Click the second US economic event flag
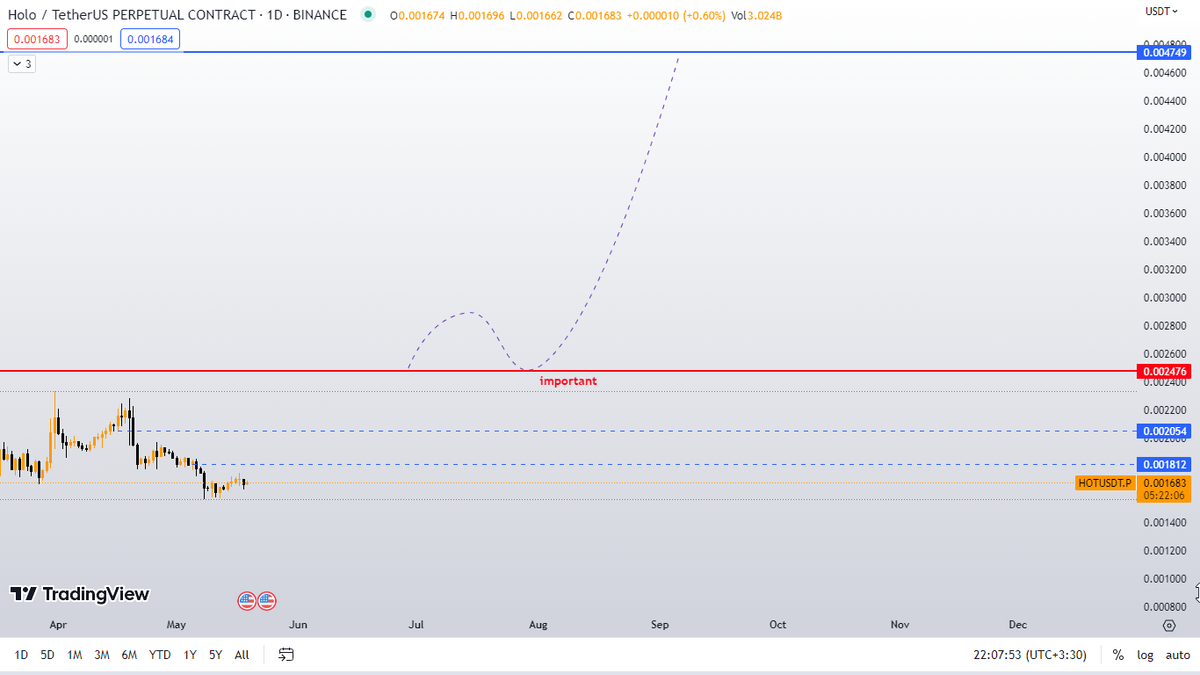 pos(266,601)
